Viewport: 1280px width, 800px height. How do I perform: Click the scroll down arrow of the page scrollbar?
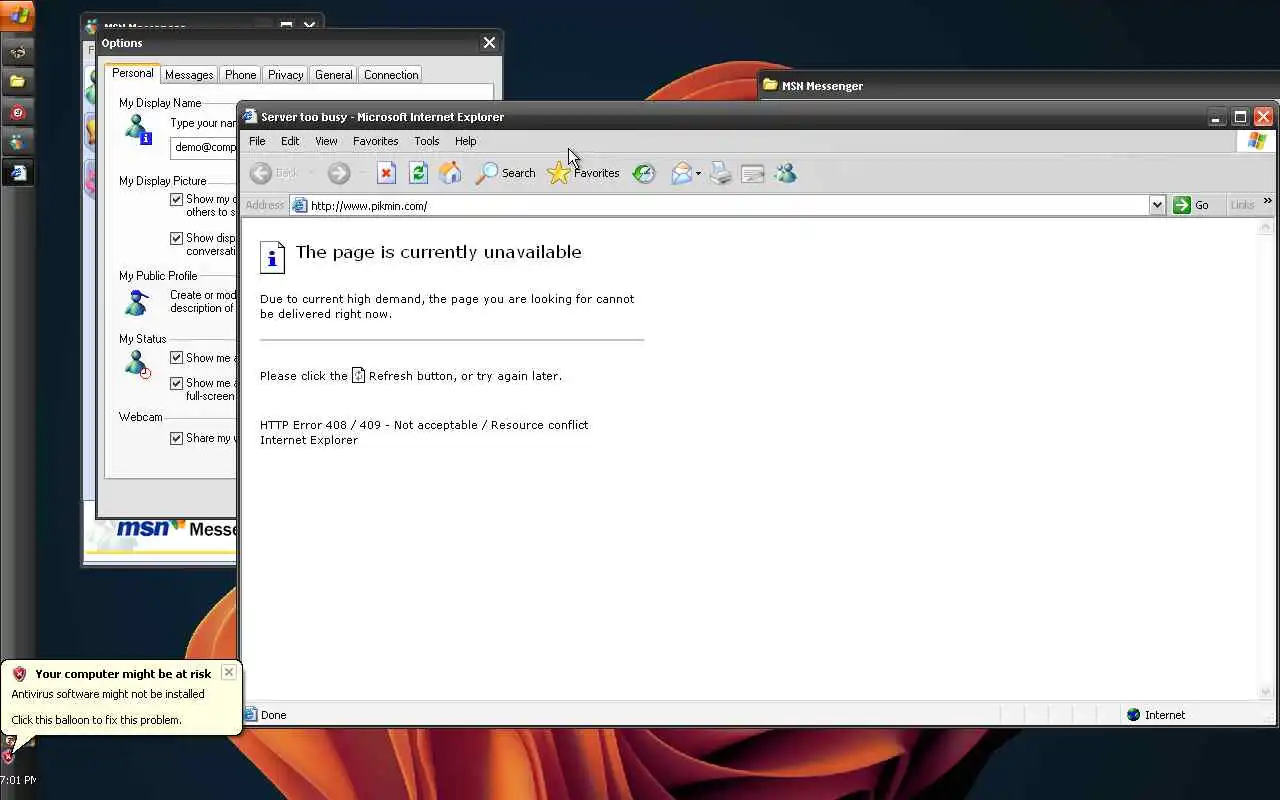1265,692
